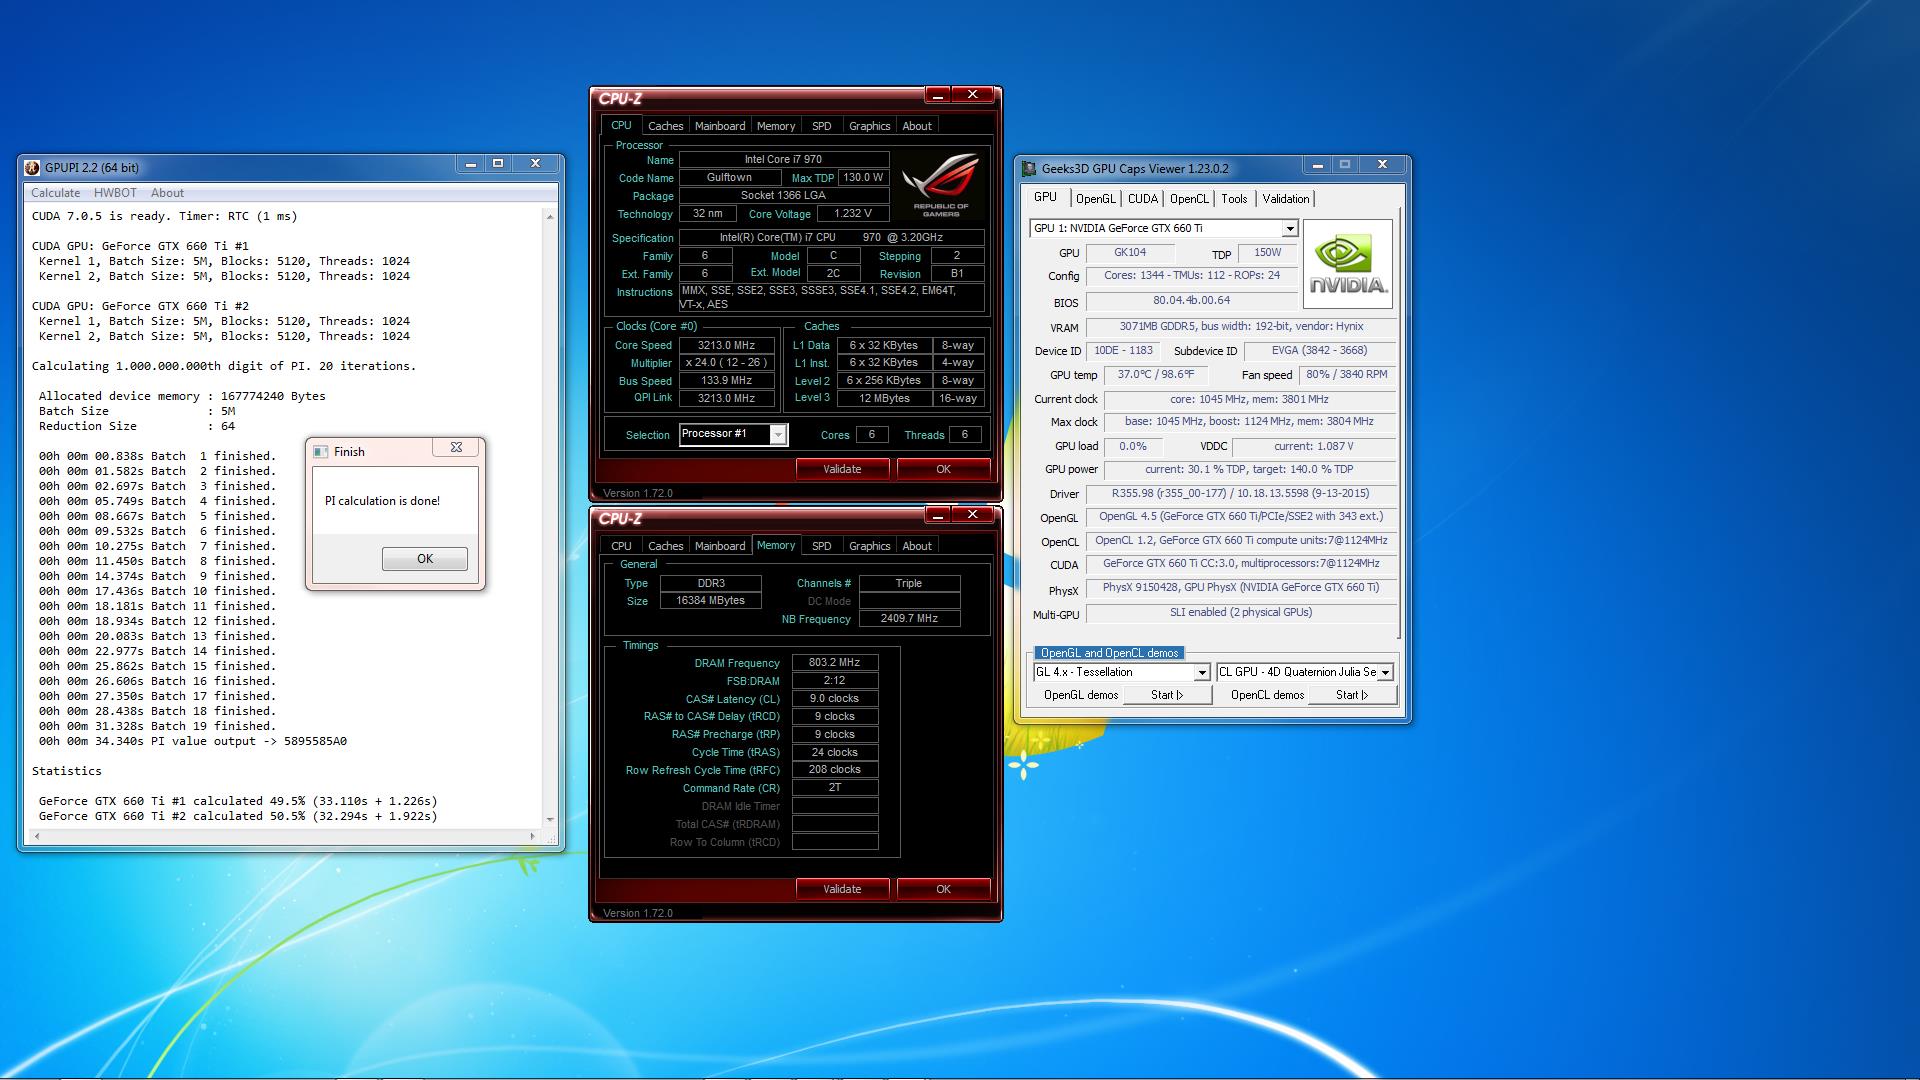Expand GL 4.x Tessellation demo dropdown
1920x1080 pixels.
click(x=1202, y=673)
